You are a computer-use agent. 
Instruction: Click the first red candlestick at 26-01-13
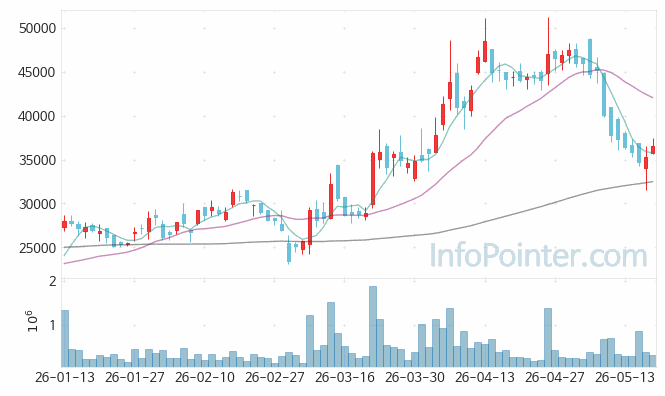click(x=64, y=224)
